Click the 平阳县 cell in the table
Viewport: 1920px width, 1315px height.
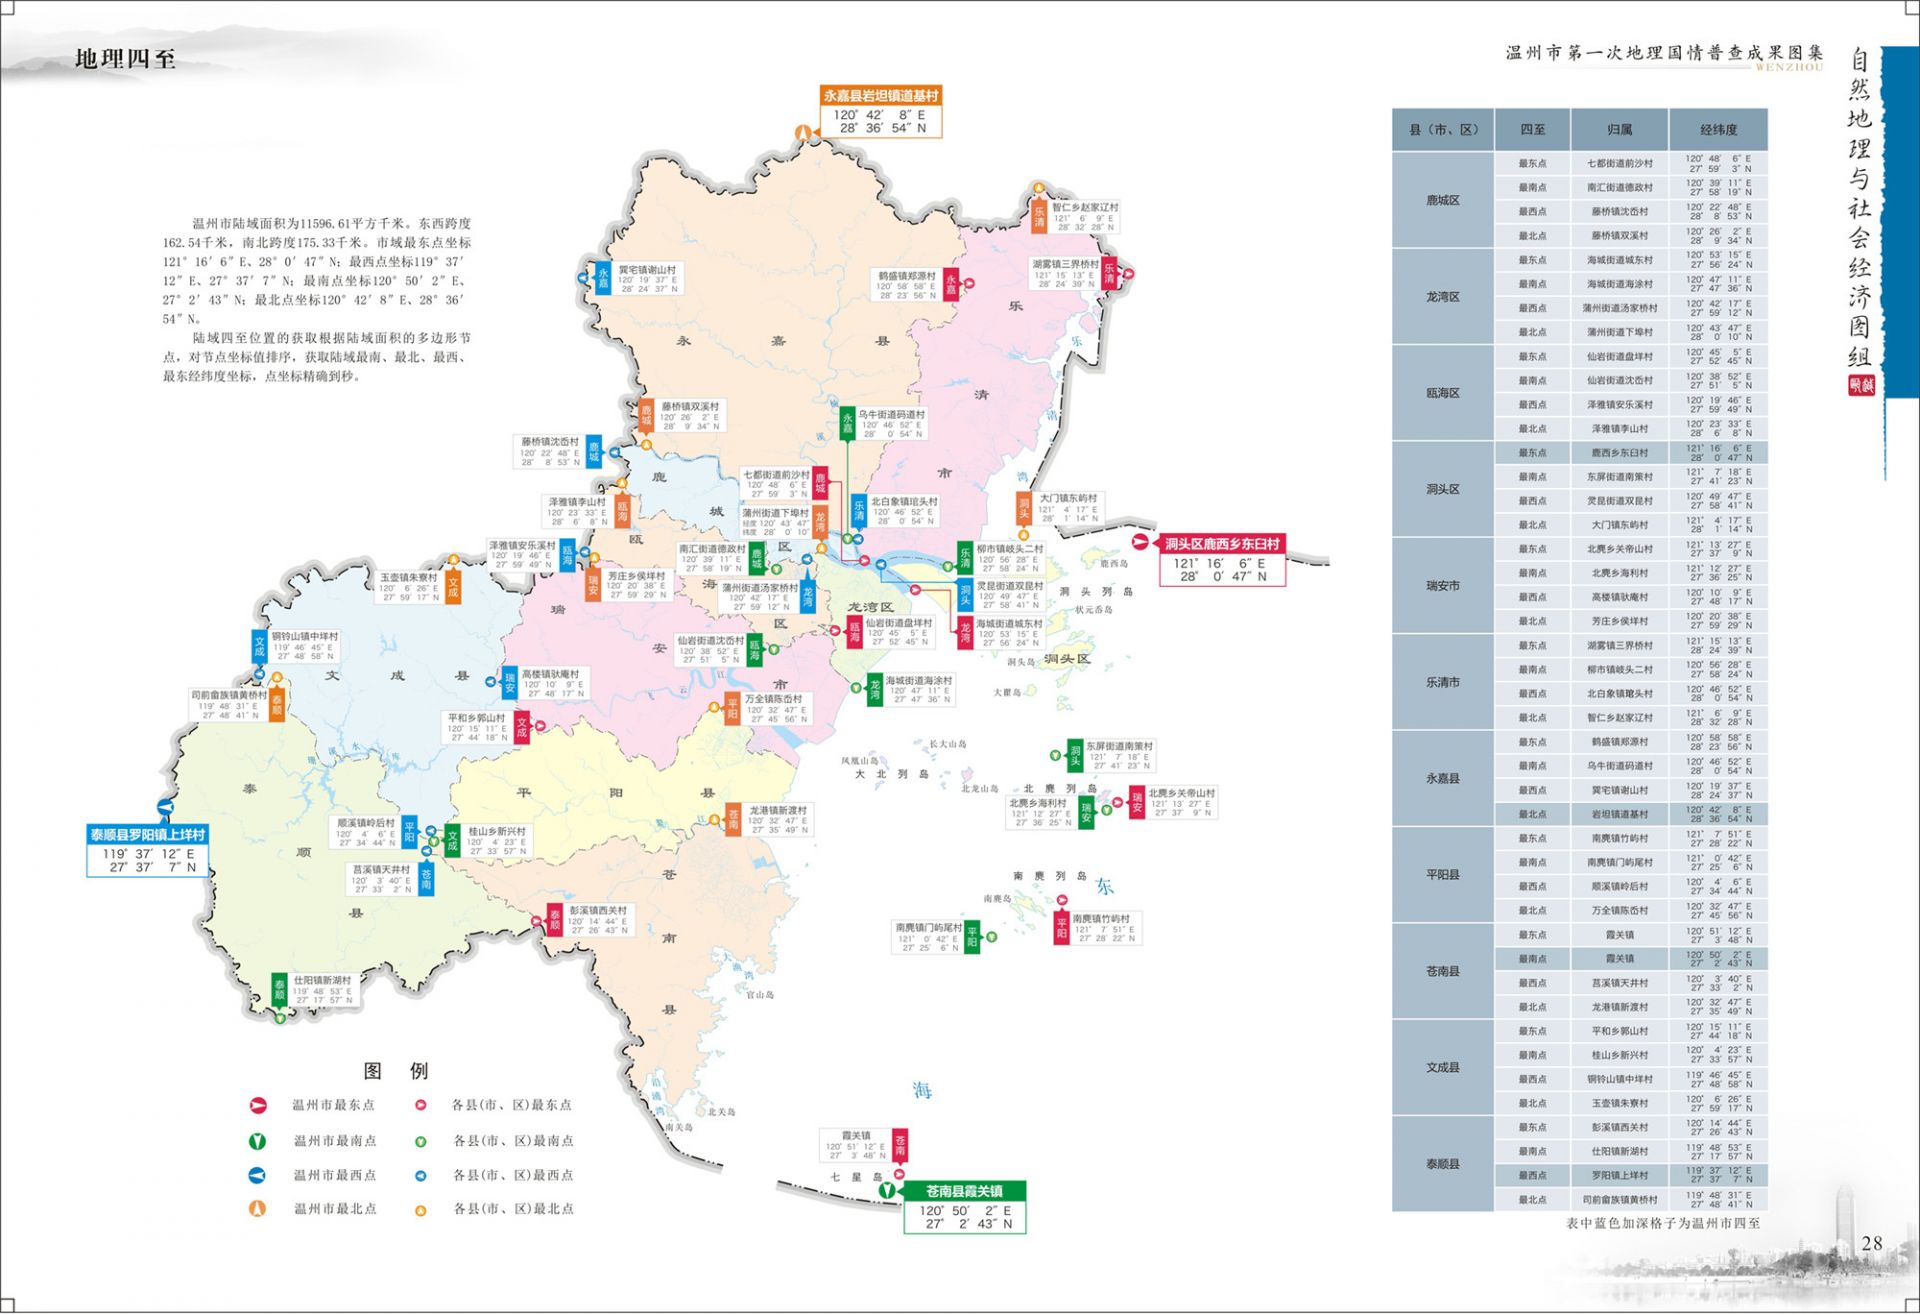1443,875
